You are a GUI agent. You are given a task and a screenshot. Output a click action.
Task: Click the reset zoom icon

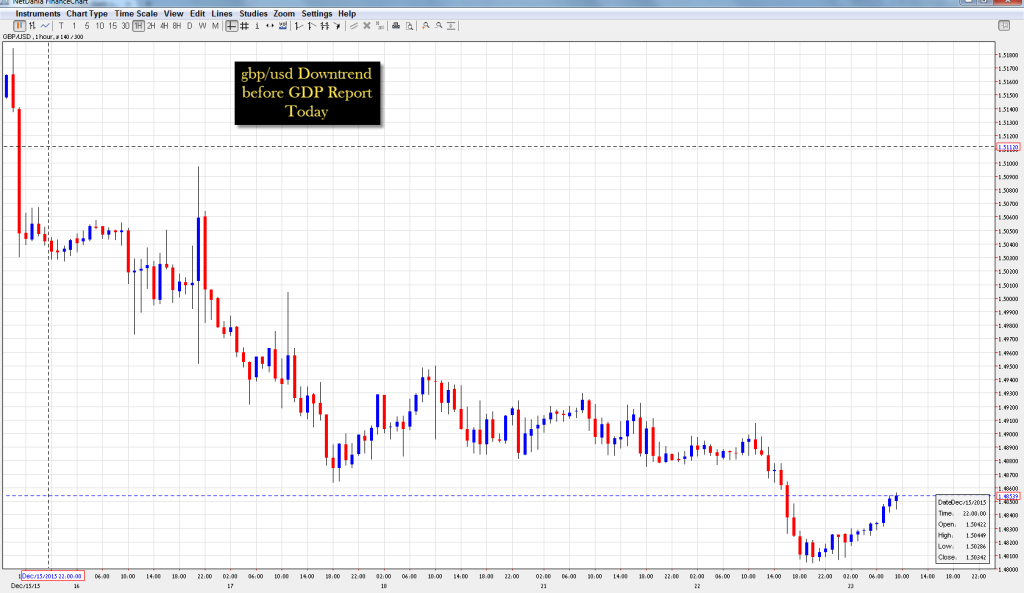click(x=451, y=26)
